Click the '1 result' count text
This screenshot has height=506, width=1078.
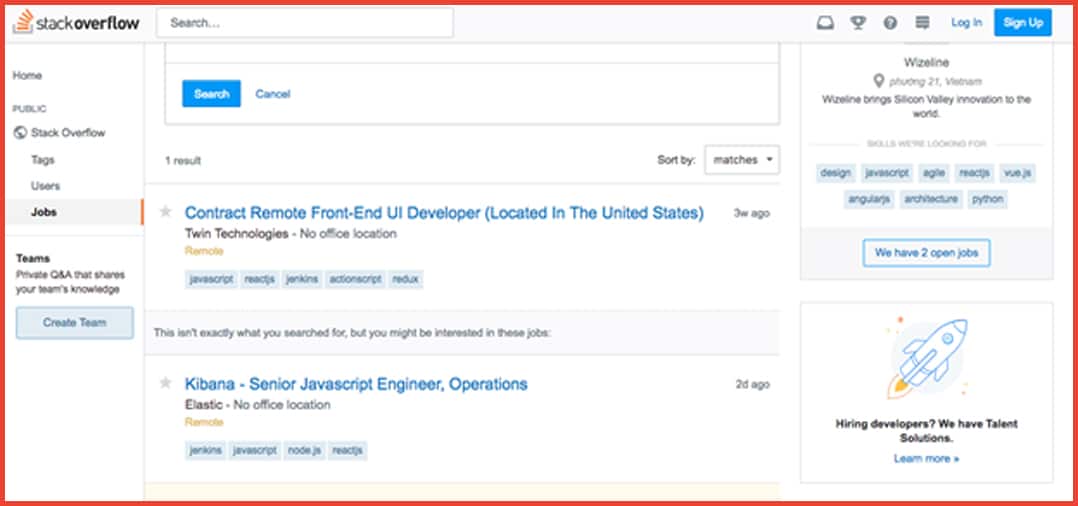183,161
